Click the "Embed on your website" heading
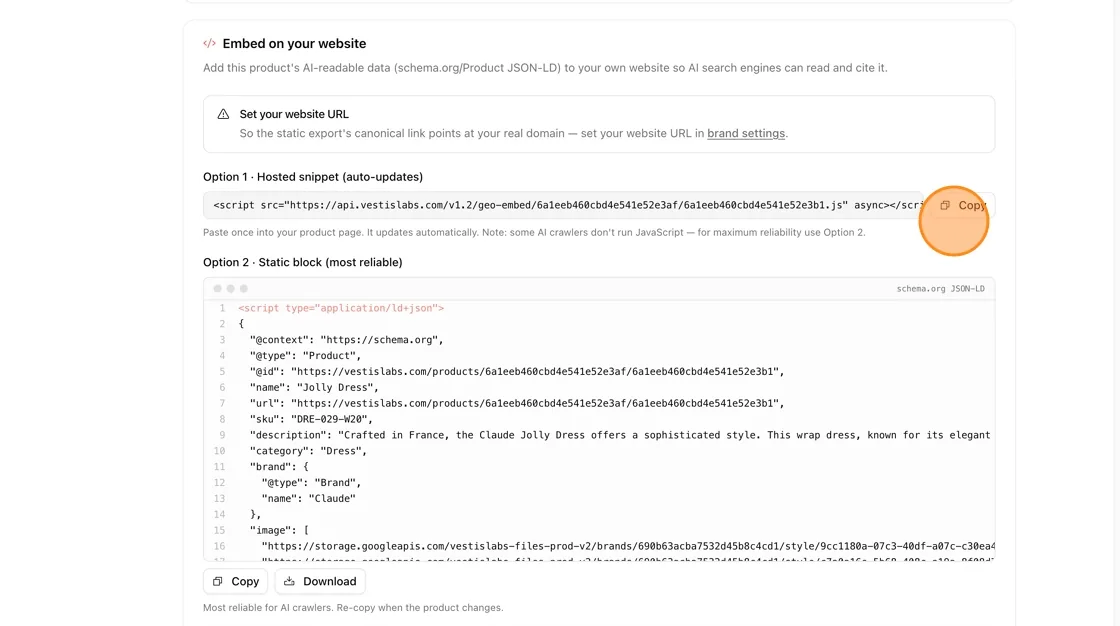The image size is (1120, 626). click(294, 44)
